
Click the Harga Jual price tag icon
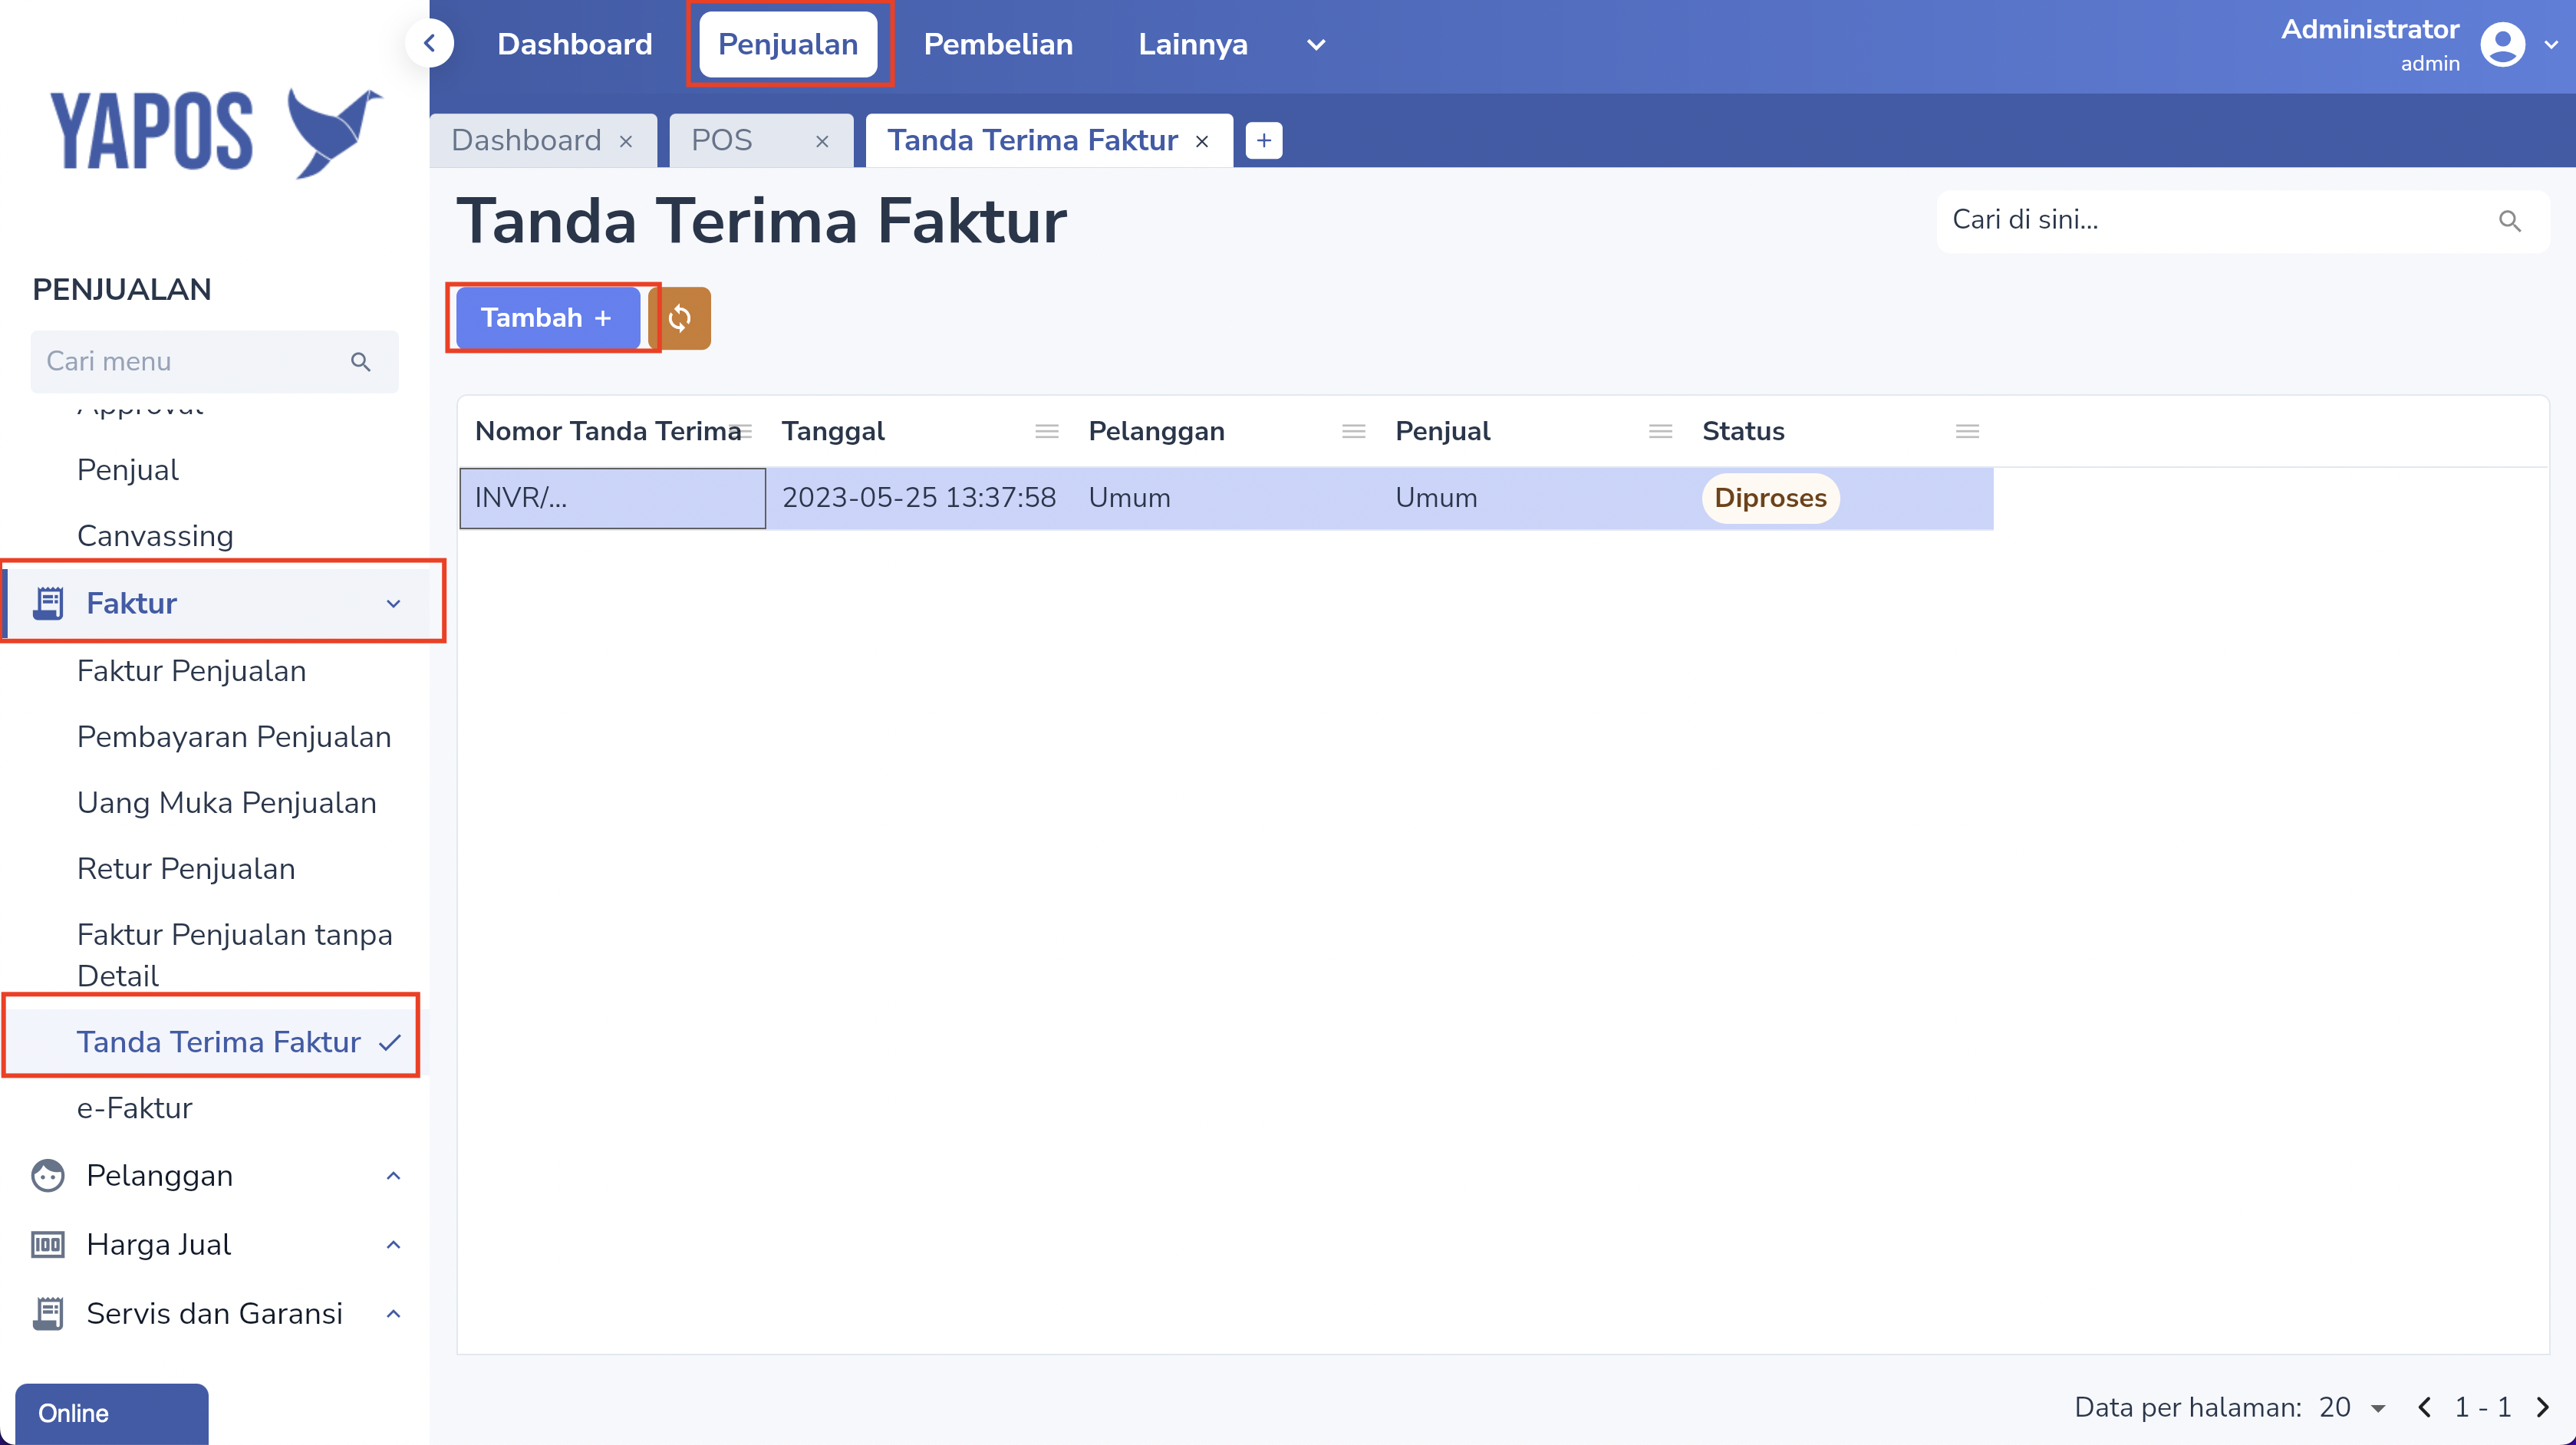tap(47, 1244)
